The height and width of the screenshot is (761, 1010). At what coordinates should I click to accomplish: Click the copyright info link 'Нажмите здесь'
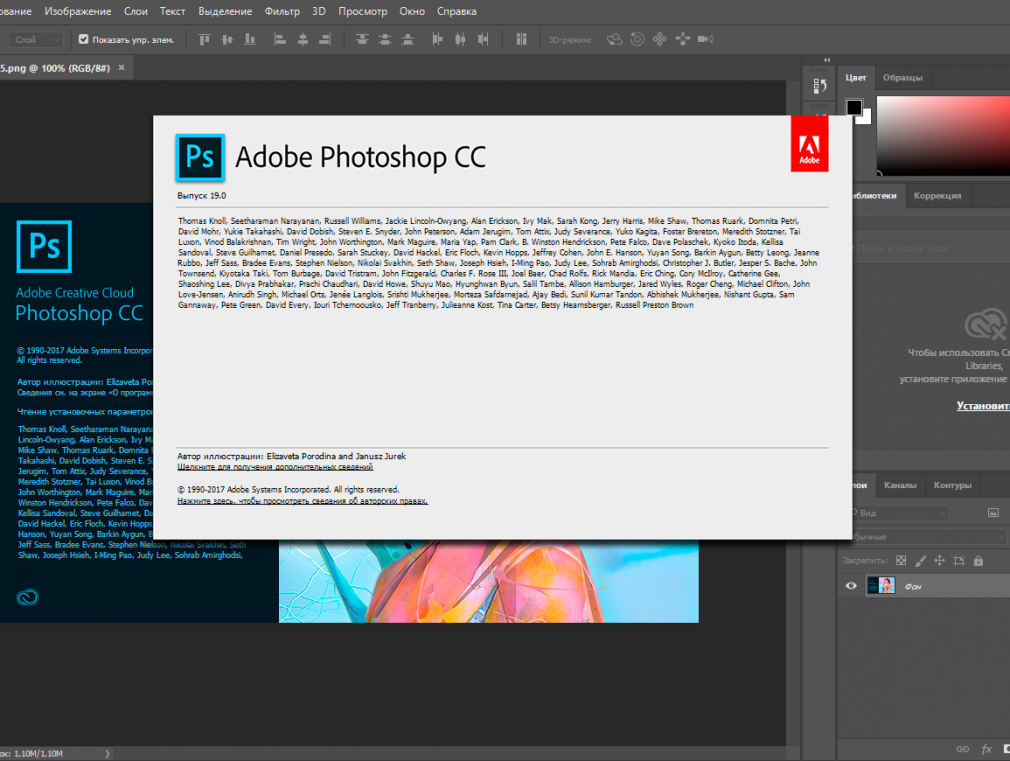point(303,501)
